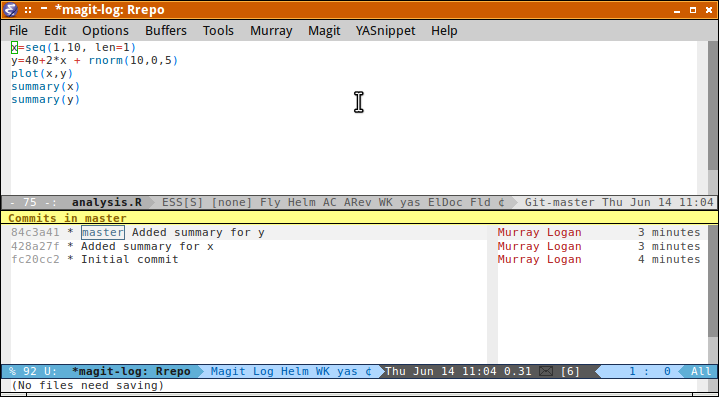
Task: Click ElDoc minor mode indicator
Action: (x=445, y=202)
